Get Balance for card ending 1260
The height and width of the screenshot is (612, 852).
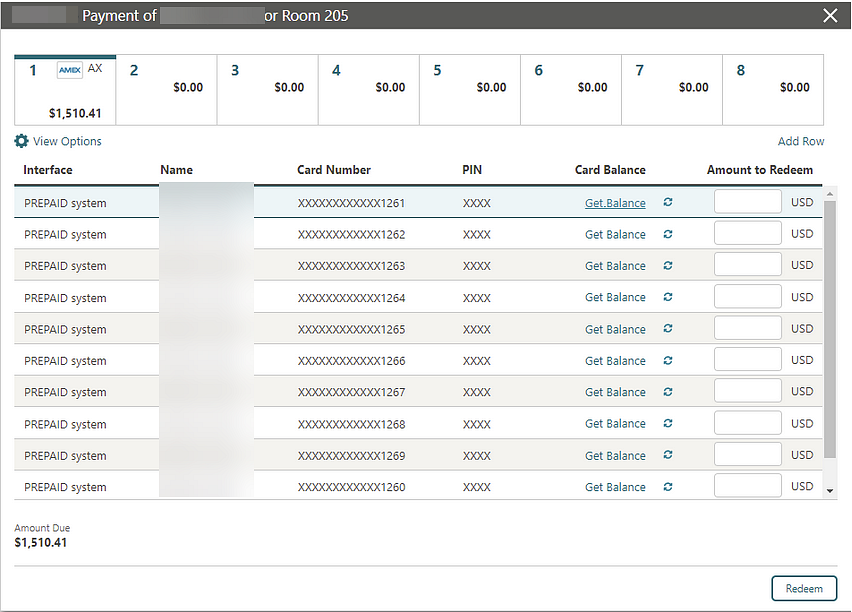click(x=615, y=487)
